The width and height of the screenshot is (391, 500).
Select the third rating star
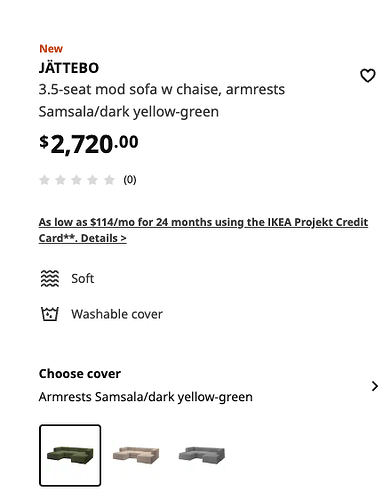[x=76, y=180]
